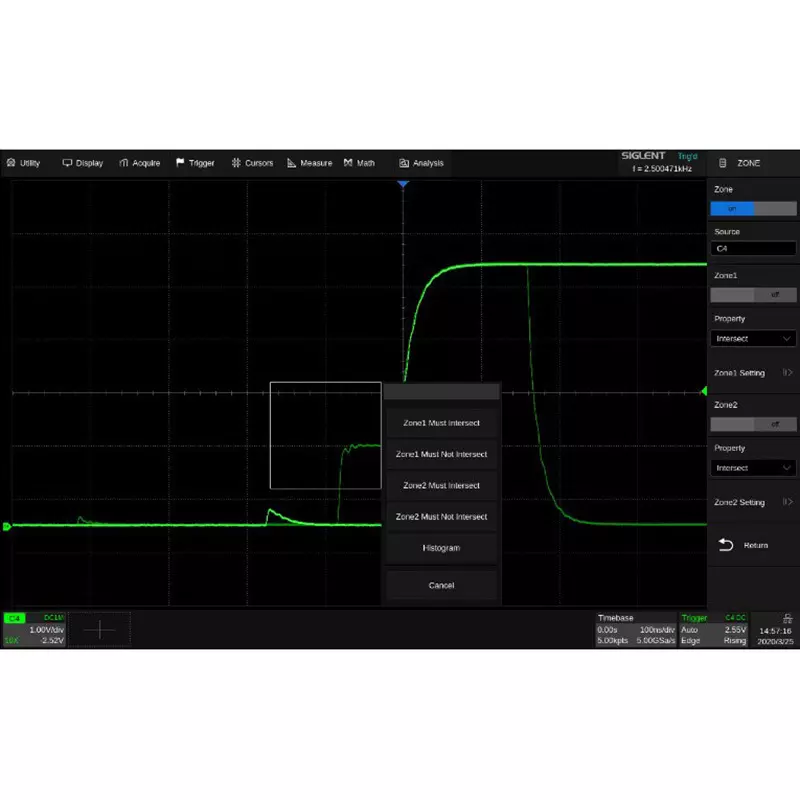Click the Rising slope text

pyautogui.click(x=735, y=641)
